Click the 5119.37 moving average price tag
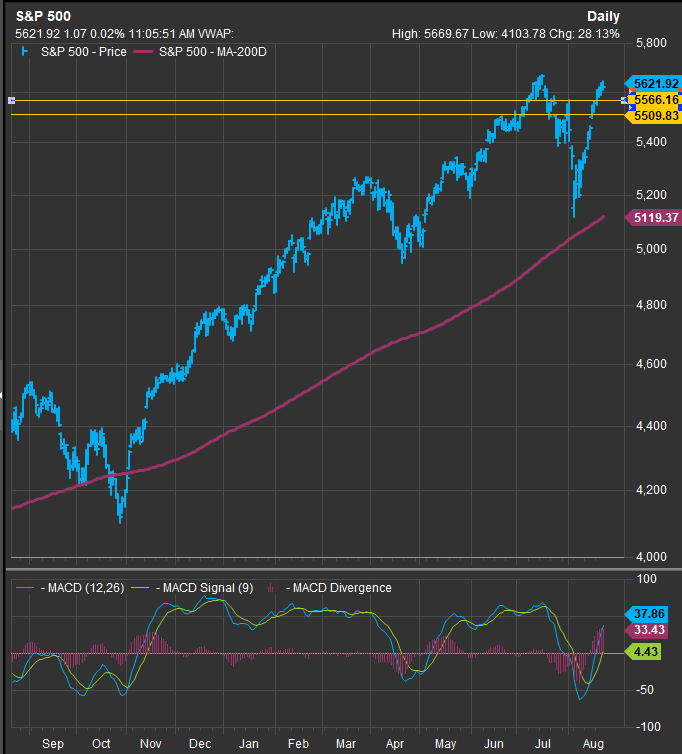The height and width of the screenshot is (754, 682). tap(653, 218)
